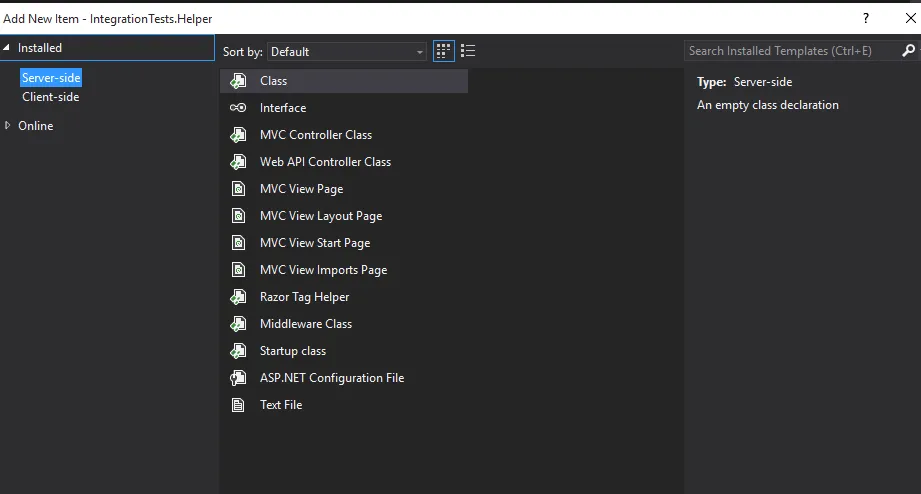
Task: Select the ASP.NET Configuration File icon
Action: pos(238,378)
